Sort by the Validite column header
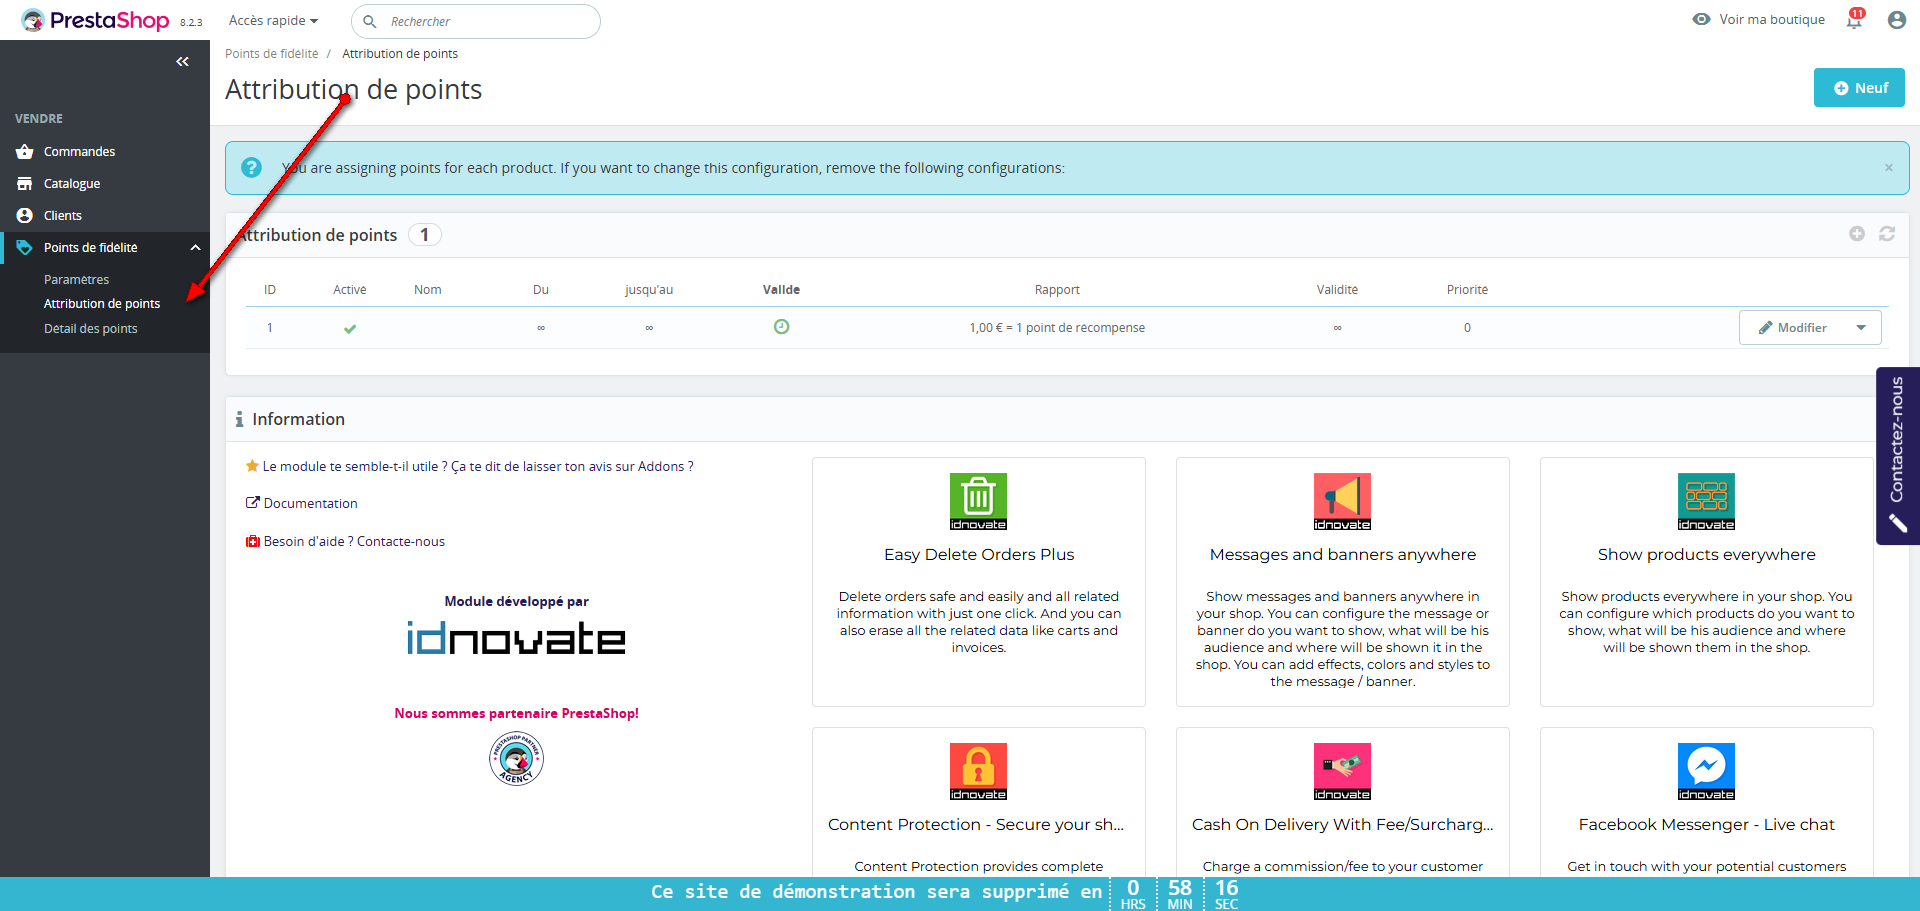 (x=1337, y=290)
